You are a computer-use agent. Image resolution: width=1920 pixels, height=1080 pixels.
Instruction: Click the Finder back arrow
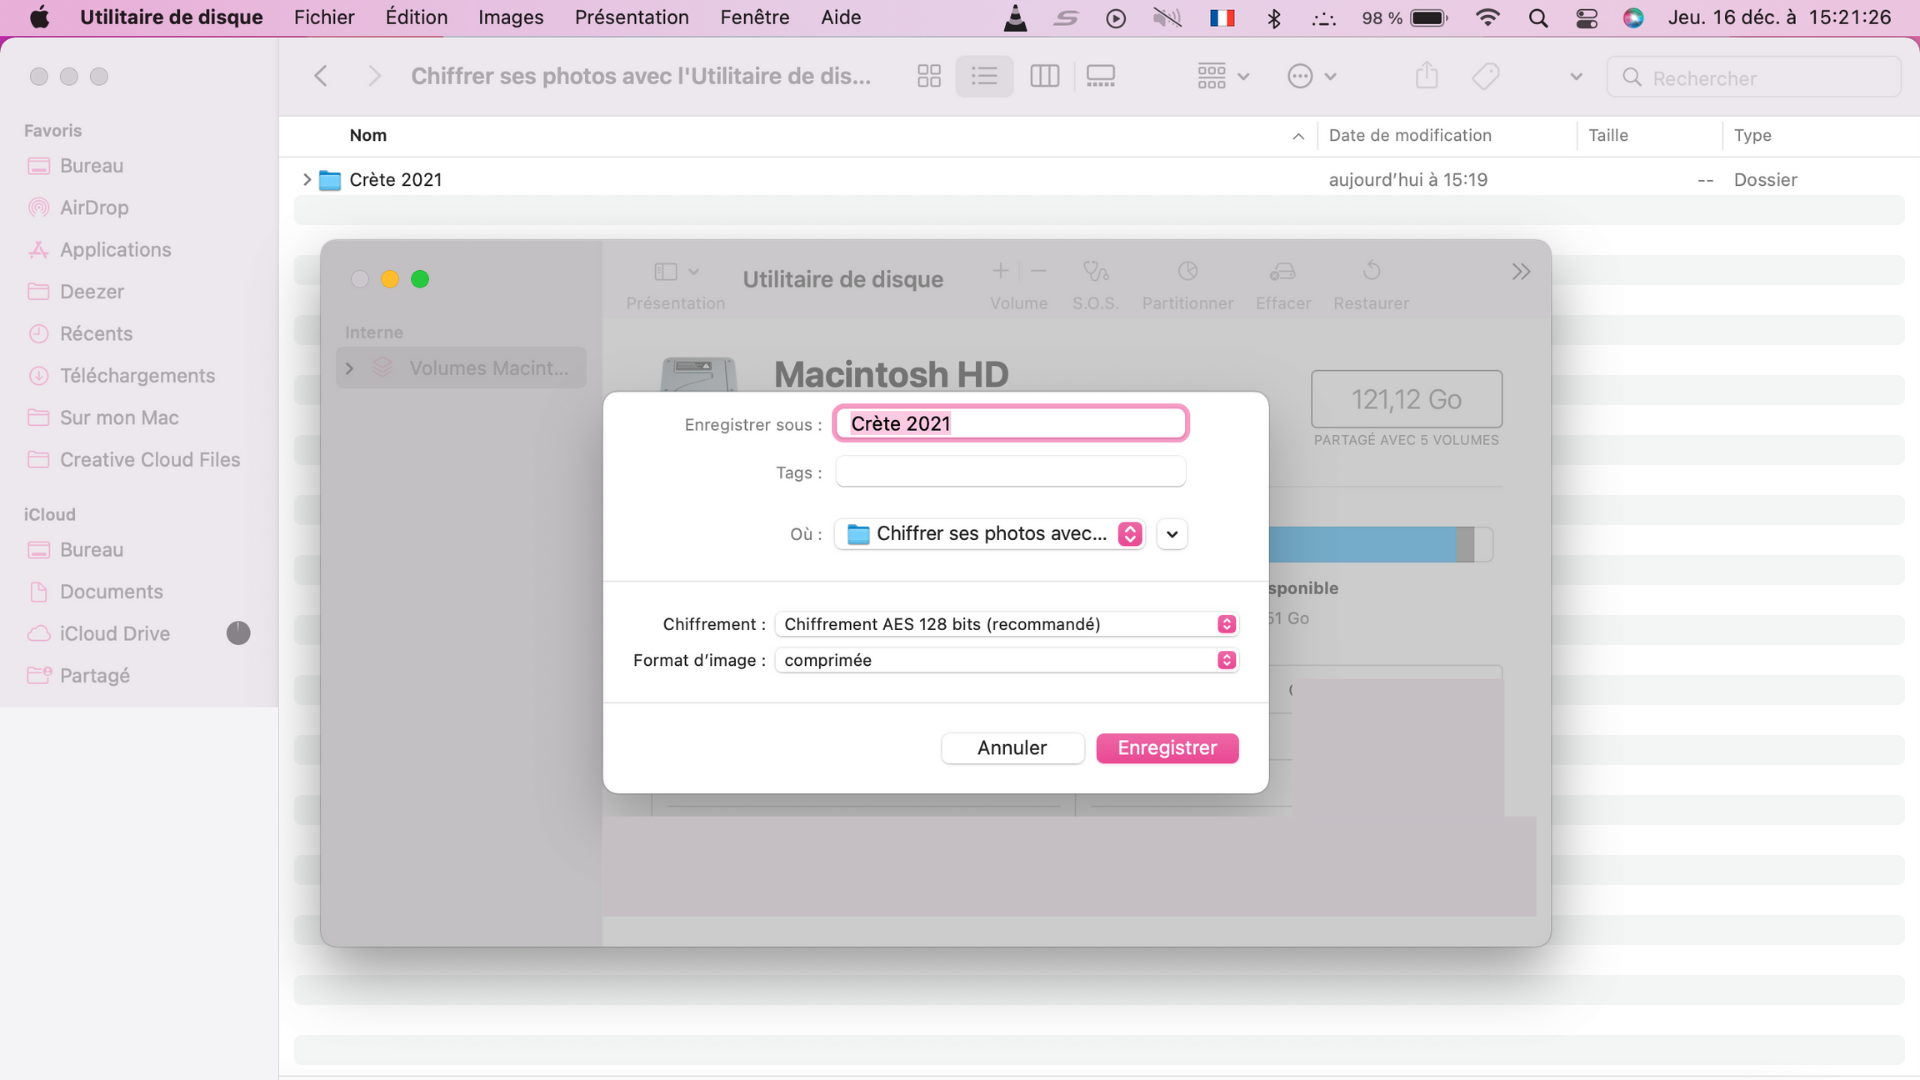321,76
